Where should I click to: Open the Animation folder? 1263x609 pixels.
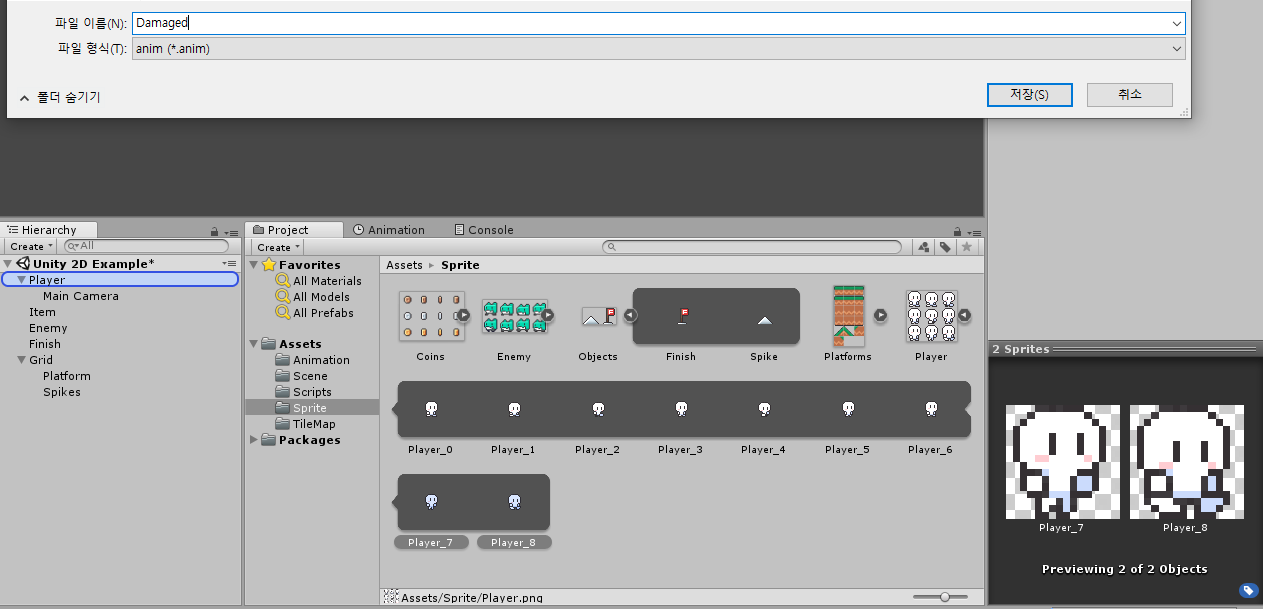(321, 360)
